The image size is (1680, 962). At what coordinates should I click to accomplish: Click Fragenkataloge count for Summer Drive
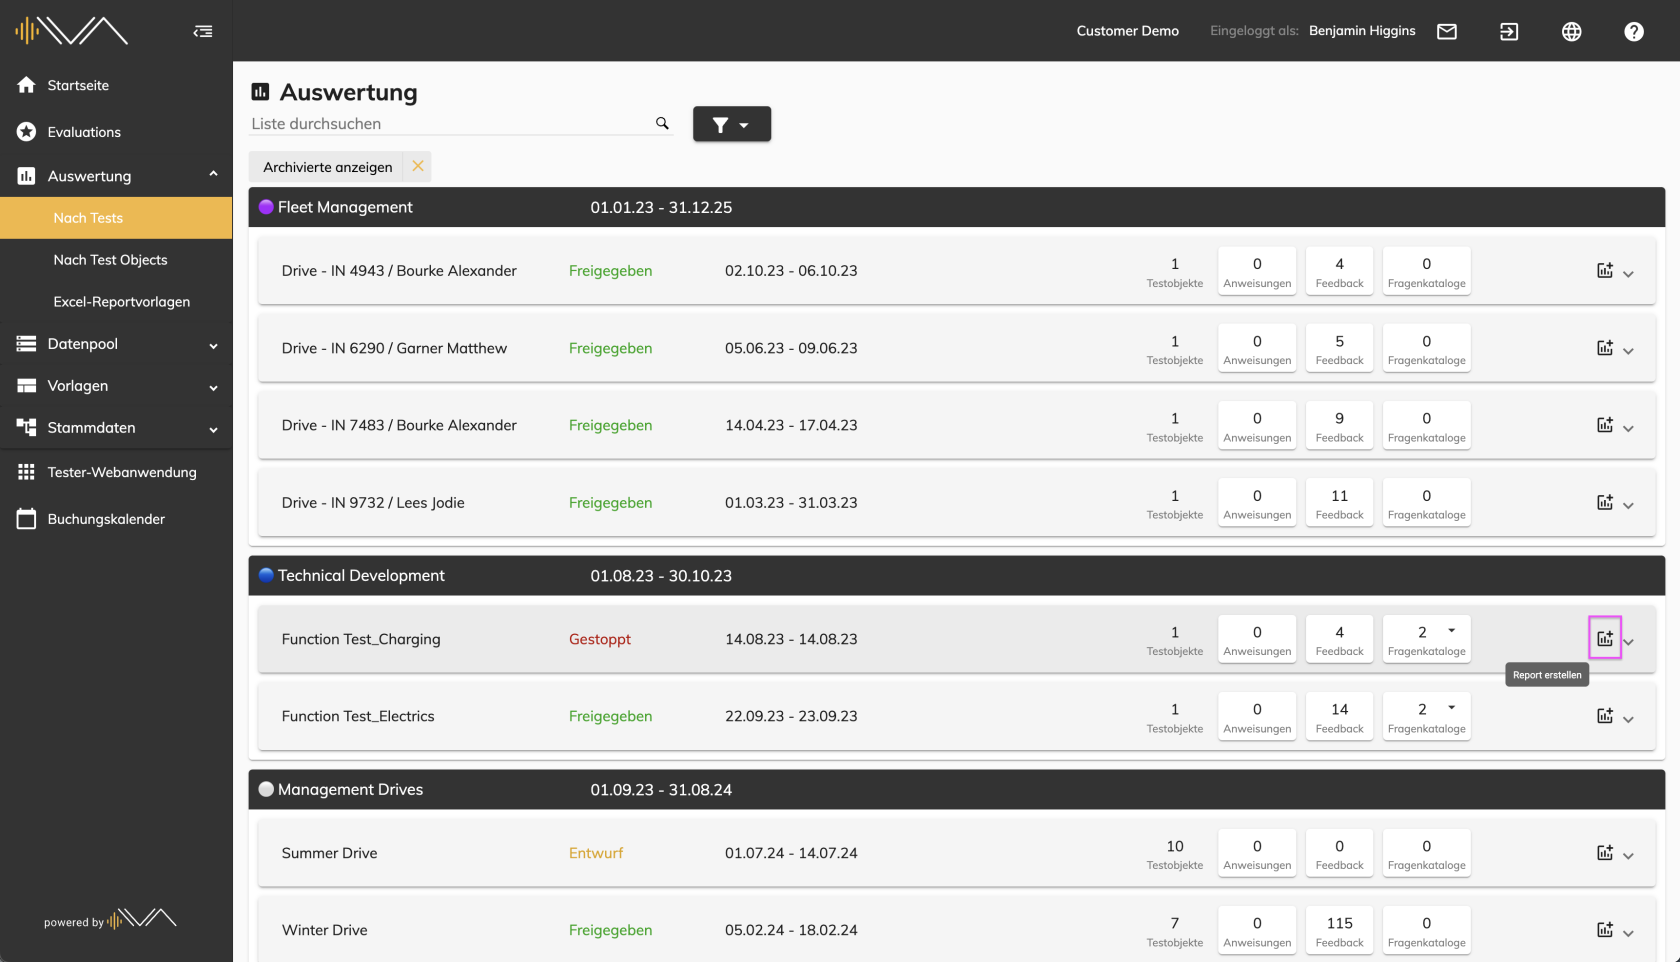tap(1427, 853)
